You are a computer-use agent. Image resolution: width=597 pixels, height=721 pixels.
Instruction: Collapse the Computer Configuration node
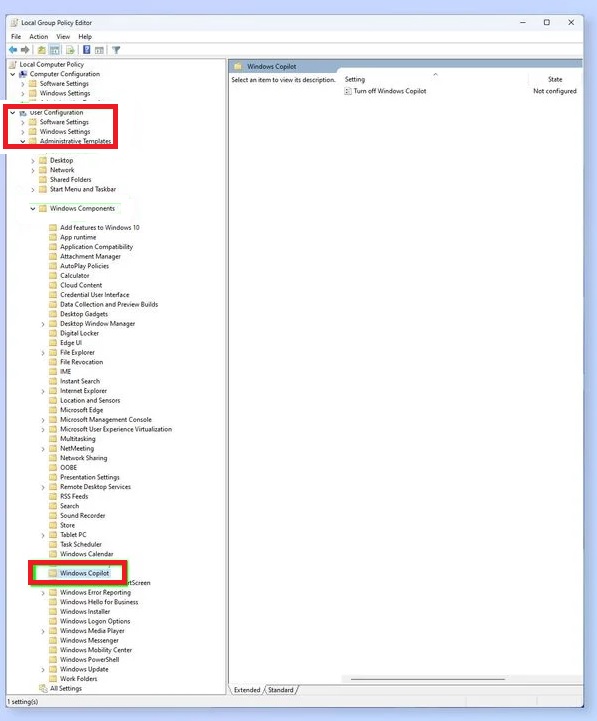pyautogui.click(x=13, y=74)
